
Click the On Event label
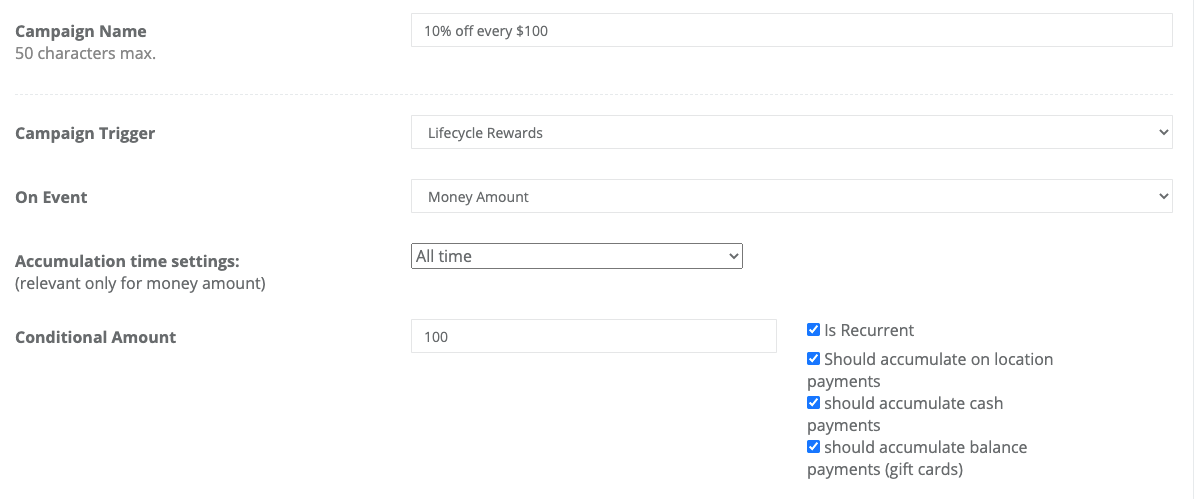(x=51, y=197)
